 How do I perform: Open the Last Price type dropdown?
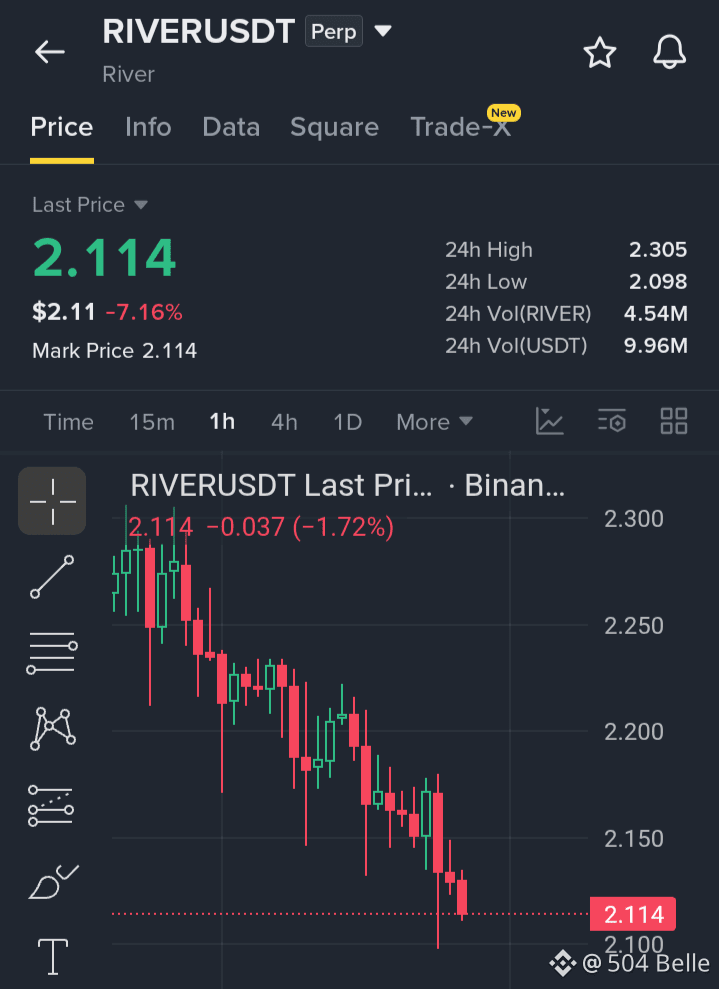pyautogui.click(x=90, y=205)
